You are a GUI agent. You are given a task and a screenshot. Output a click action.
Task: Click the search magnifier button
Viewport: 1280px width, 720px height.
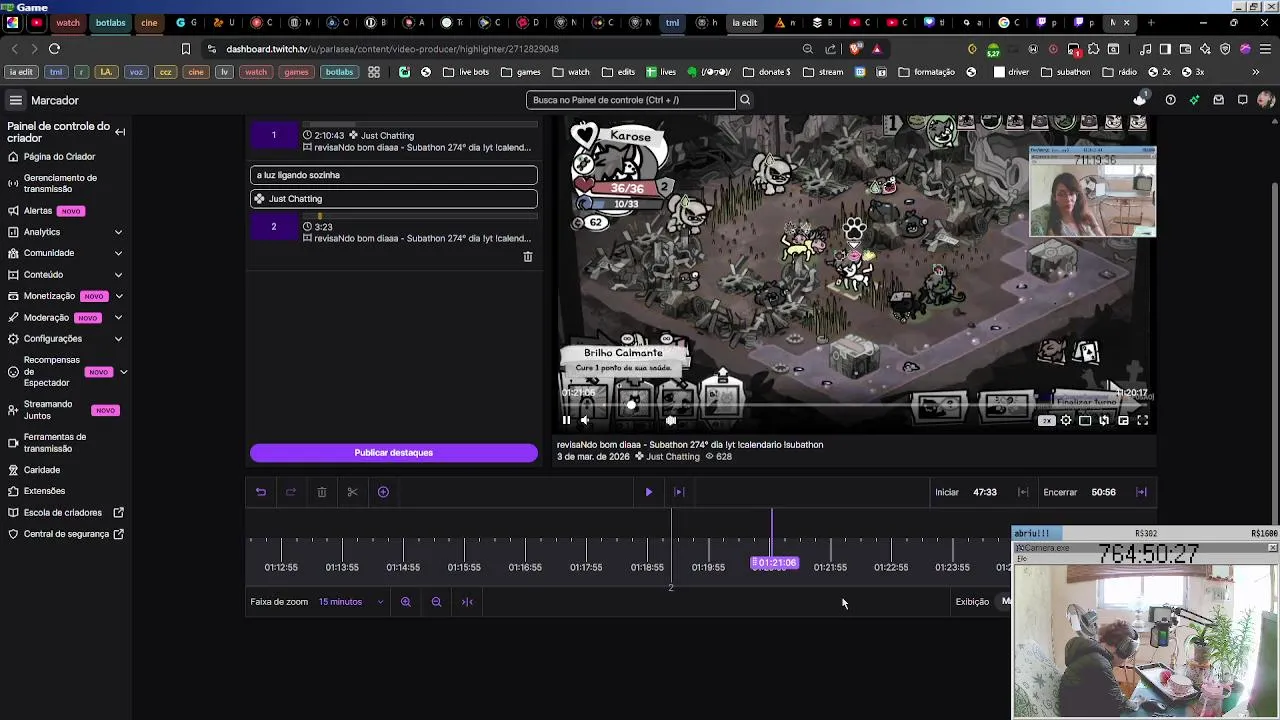click(x=744, y=100)
